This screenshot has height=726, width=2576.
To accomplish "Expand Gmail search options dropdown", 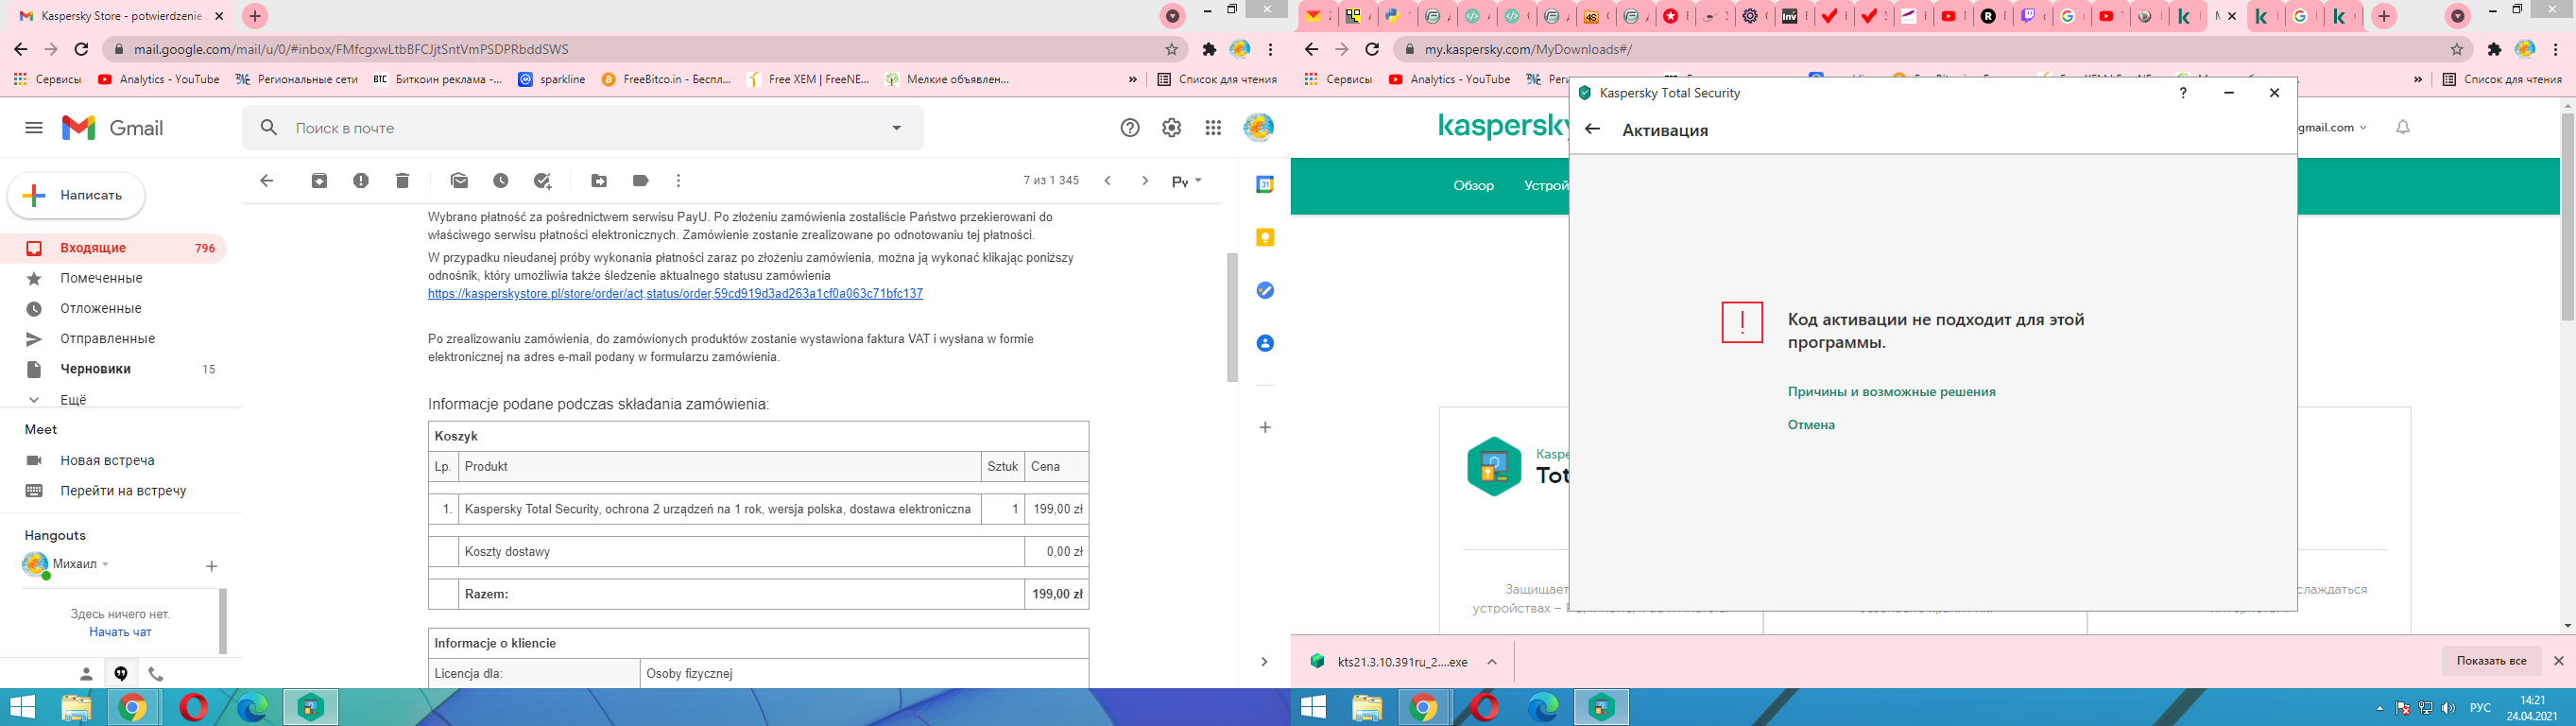I will coord(896,128).
